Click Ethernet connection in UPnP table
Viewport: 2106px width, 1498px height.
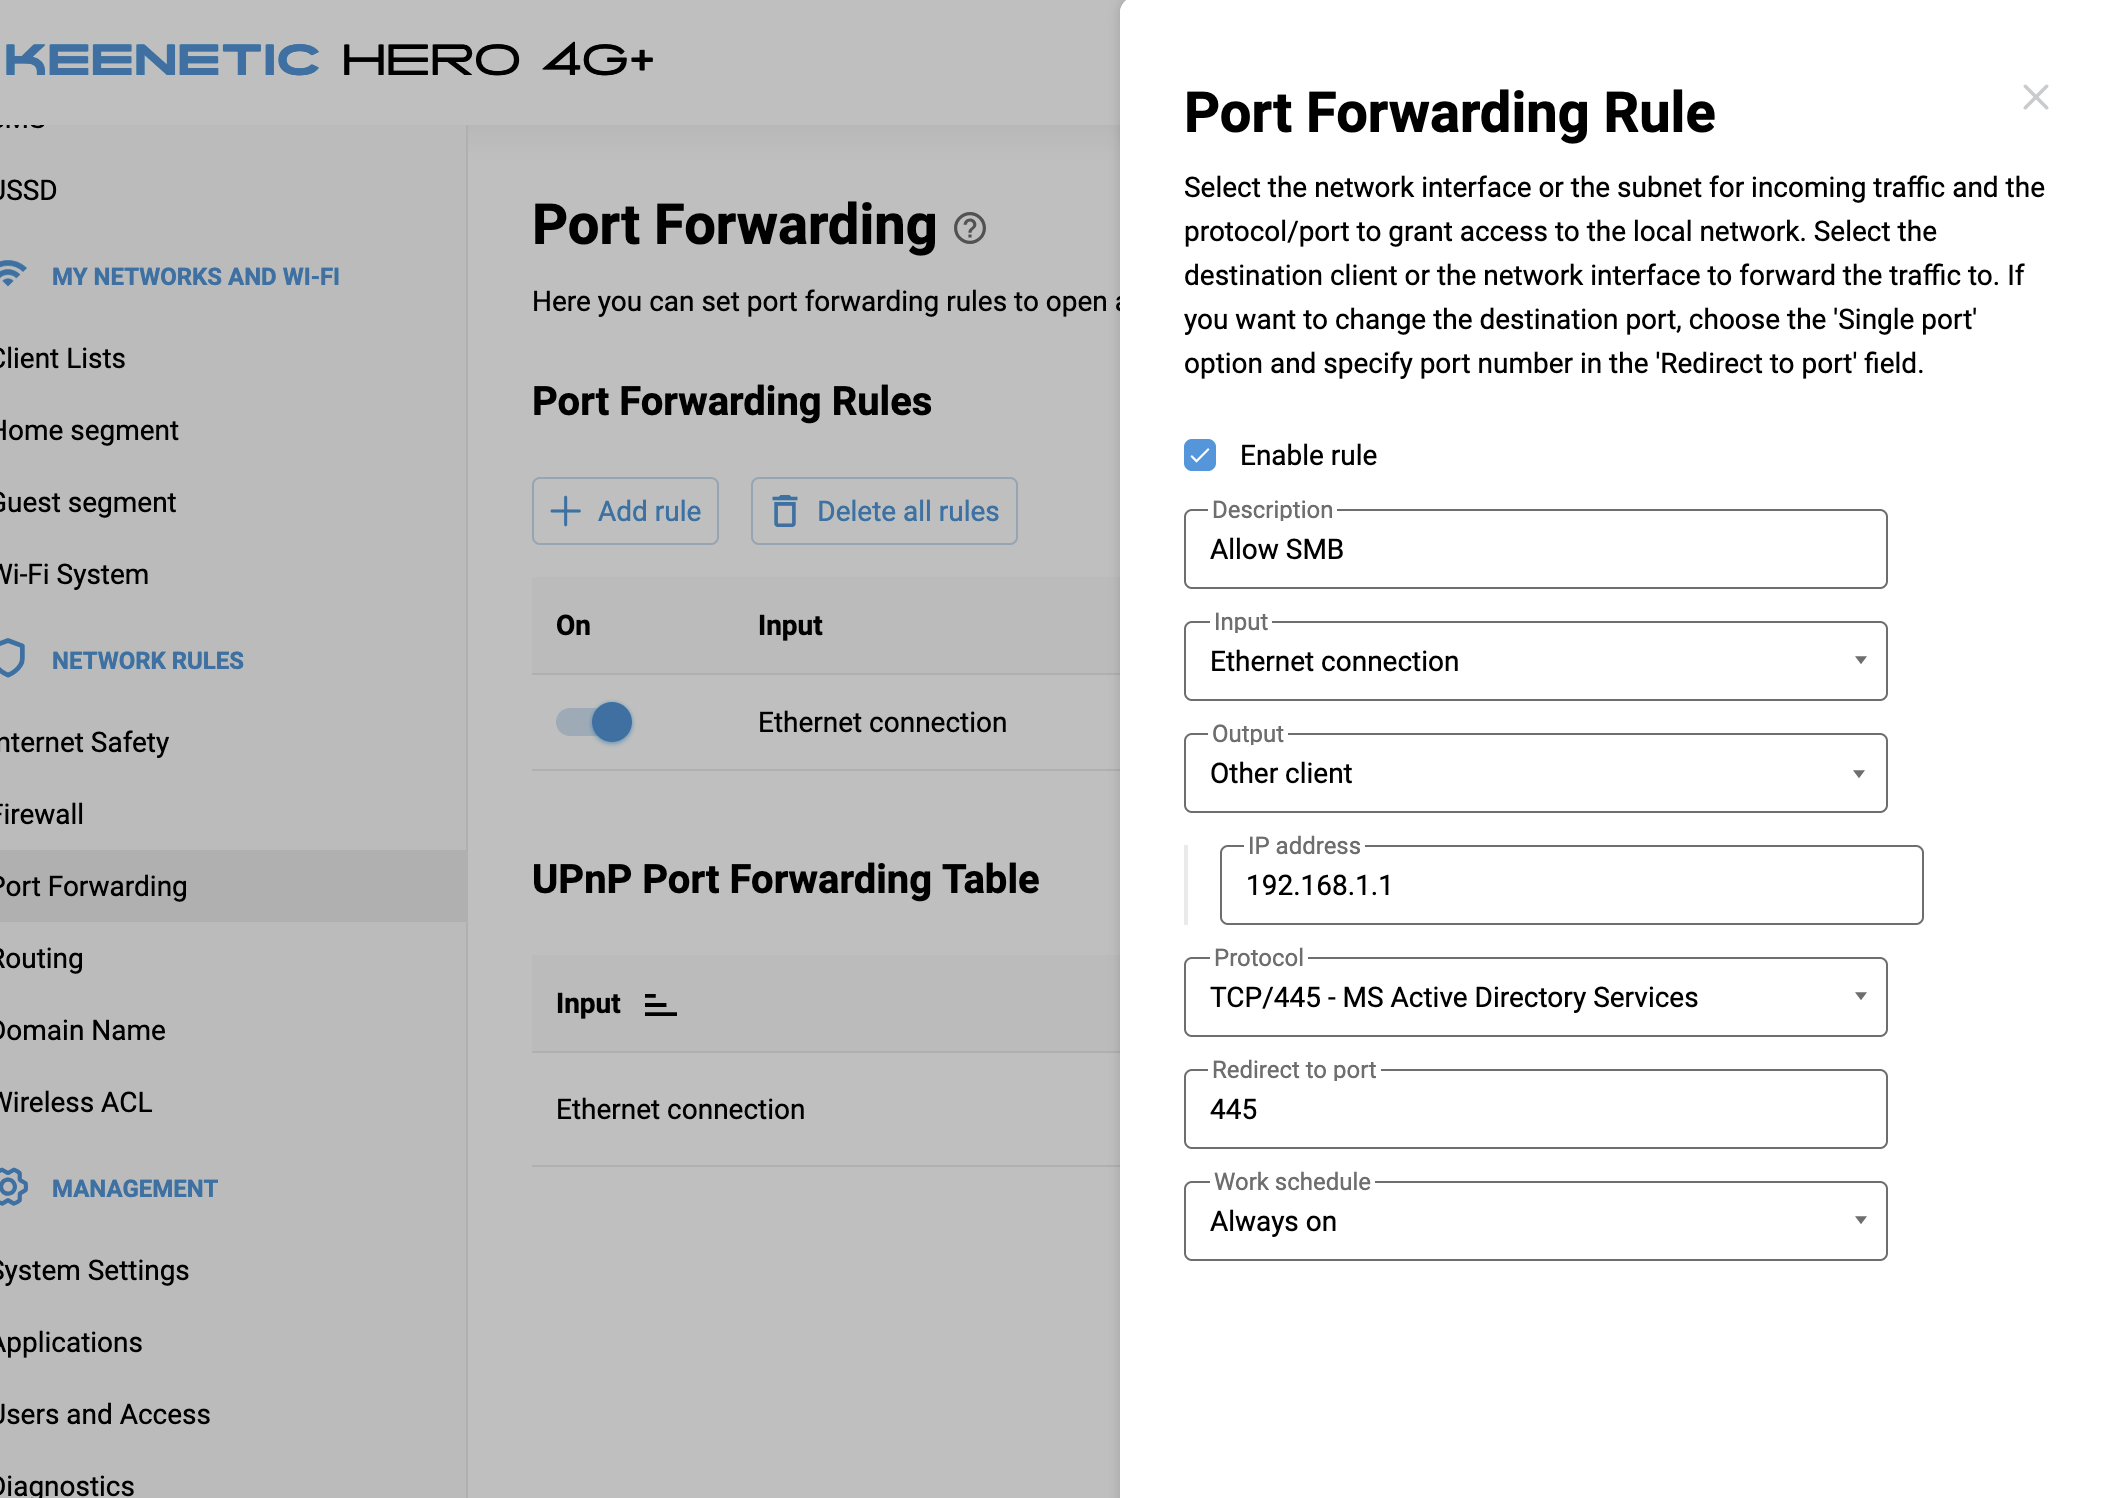(680, 1109)
